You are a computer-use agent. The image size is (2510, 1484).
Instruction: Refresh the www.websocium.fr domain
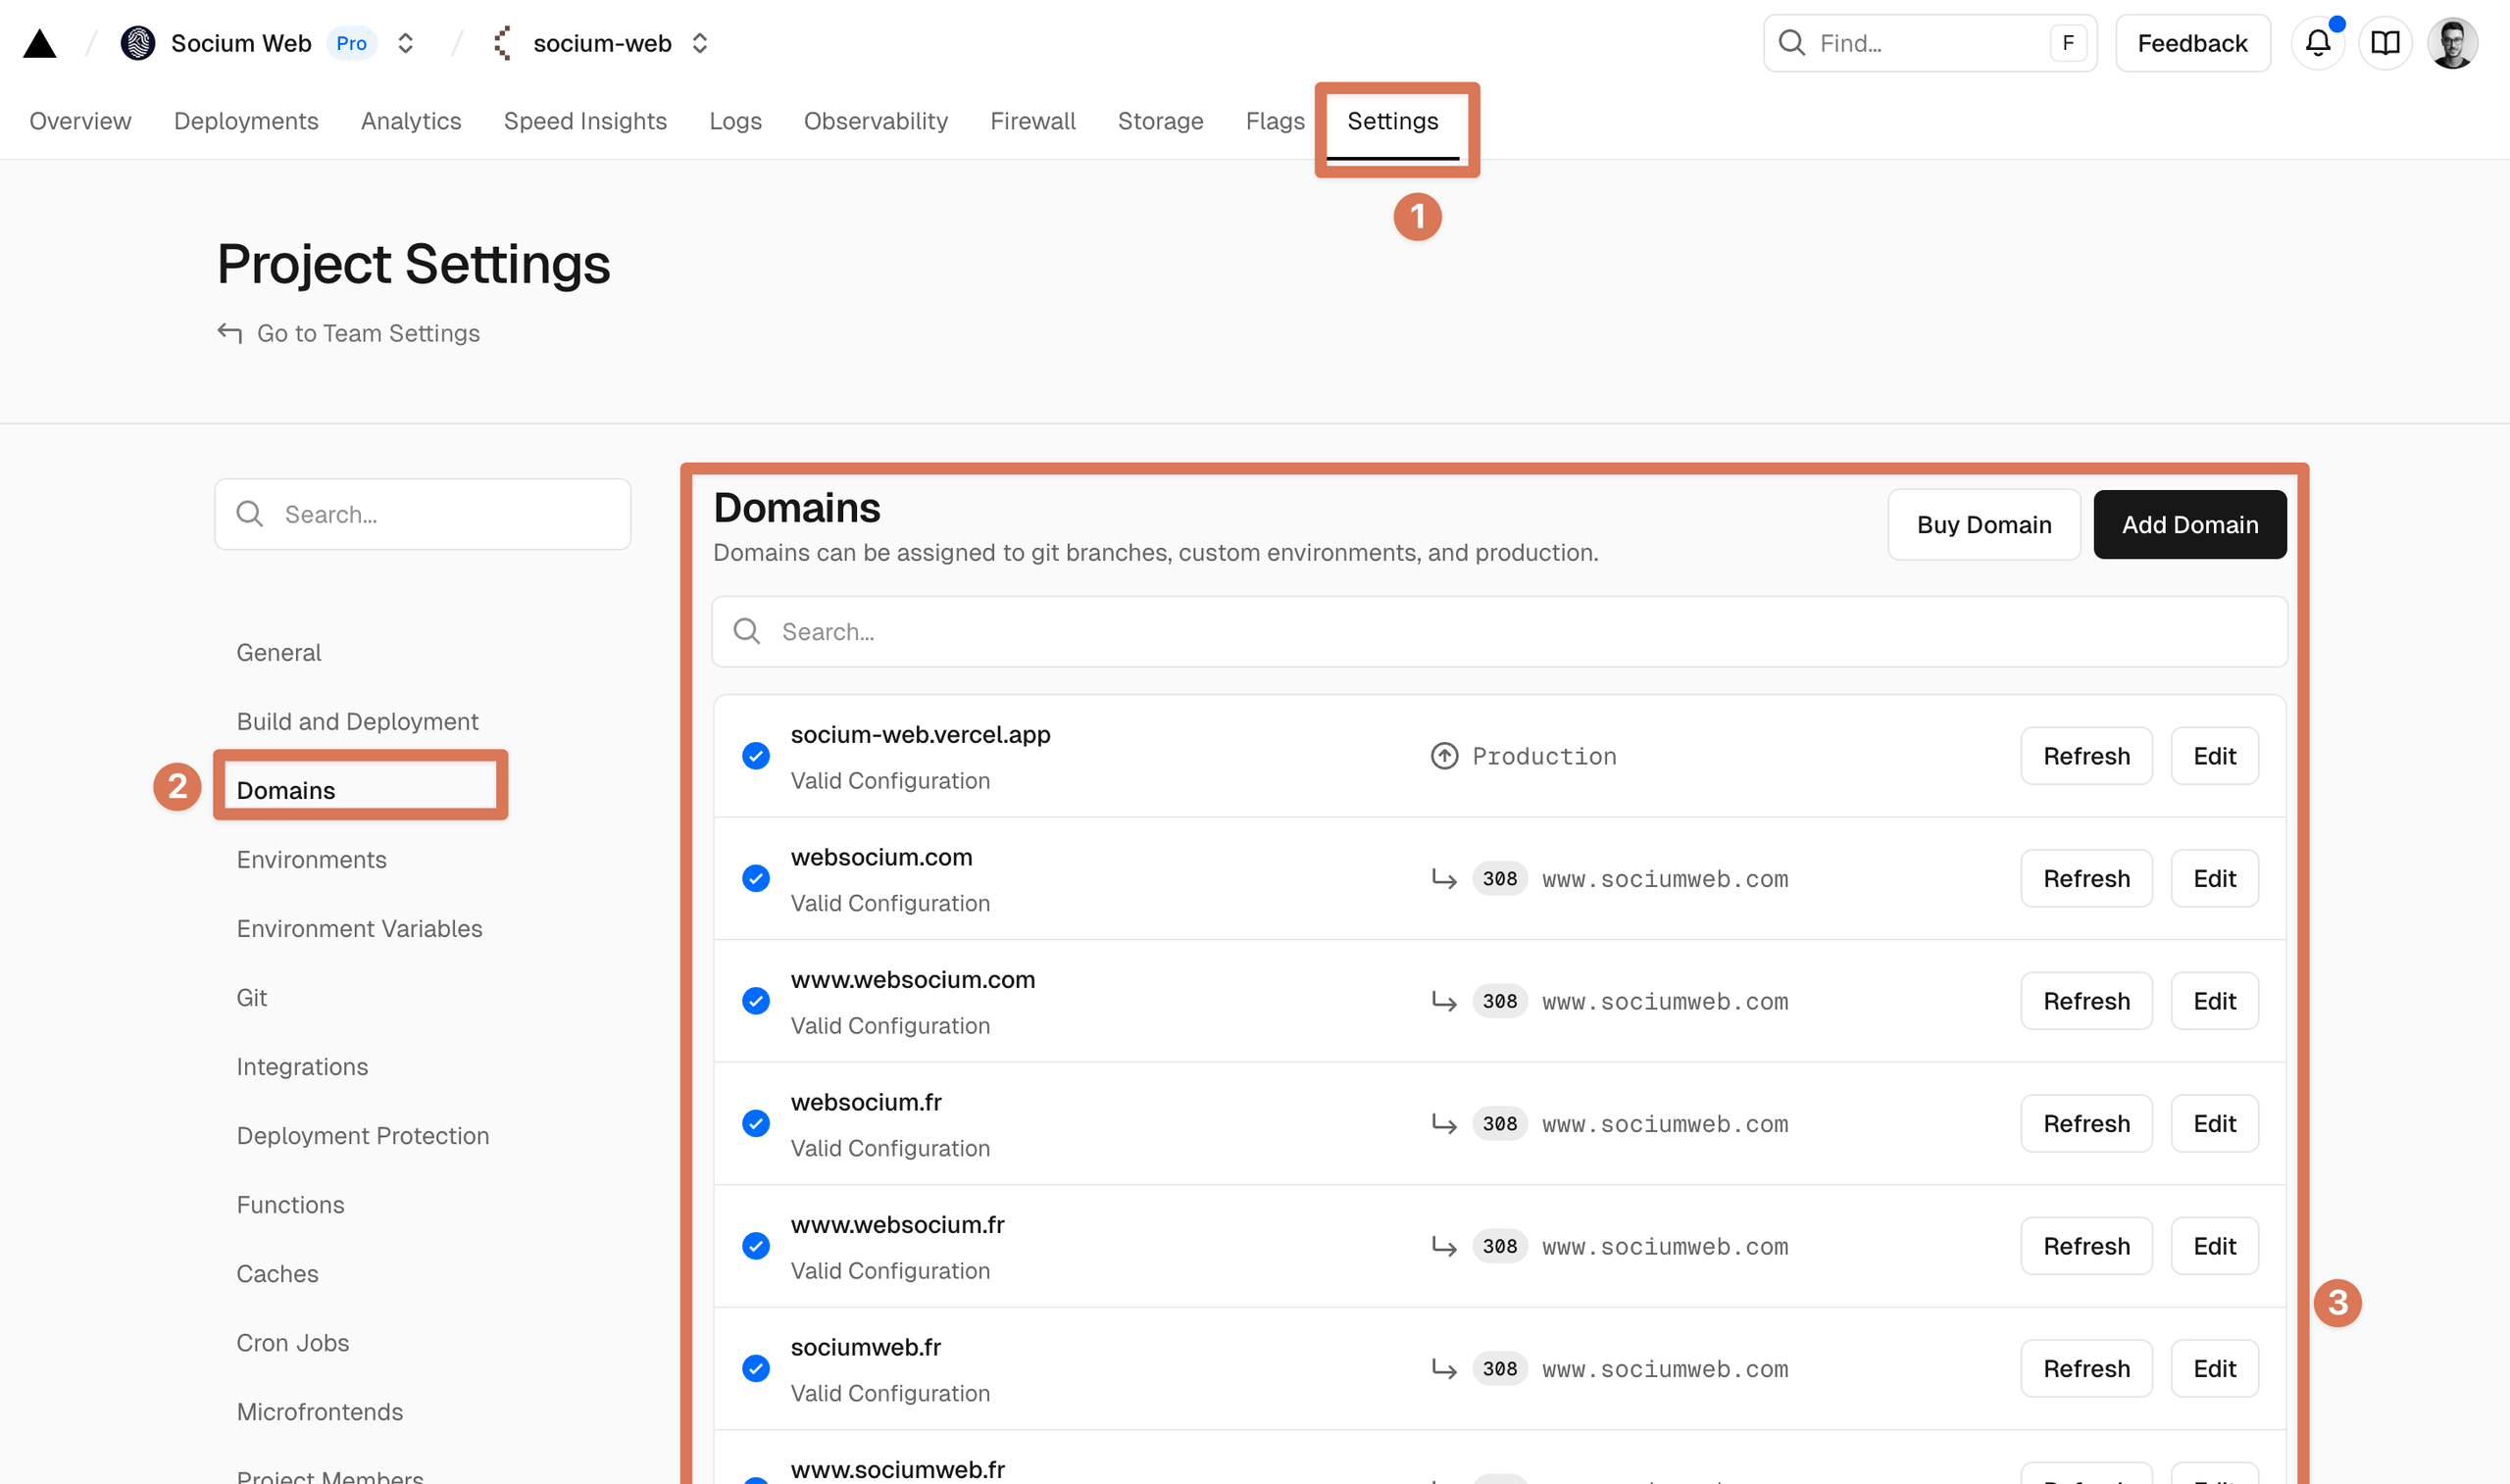[2087, 1246]
